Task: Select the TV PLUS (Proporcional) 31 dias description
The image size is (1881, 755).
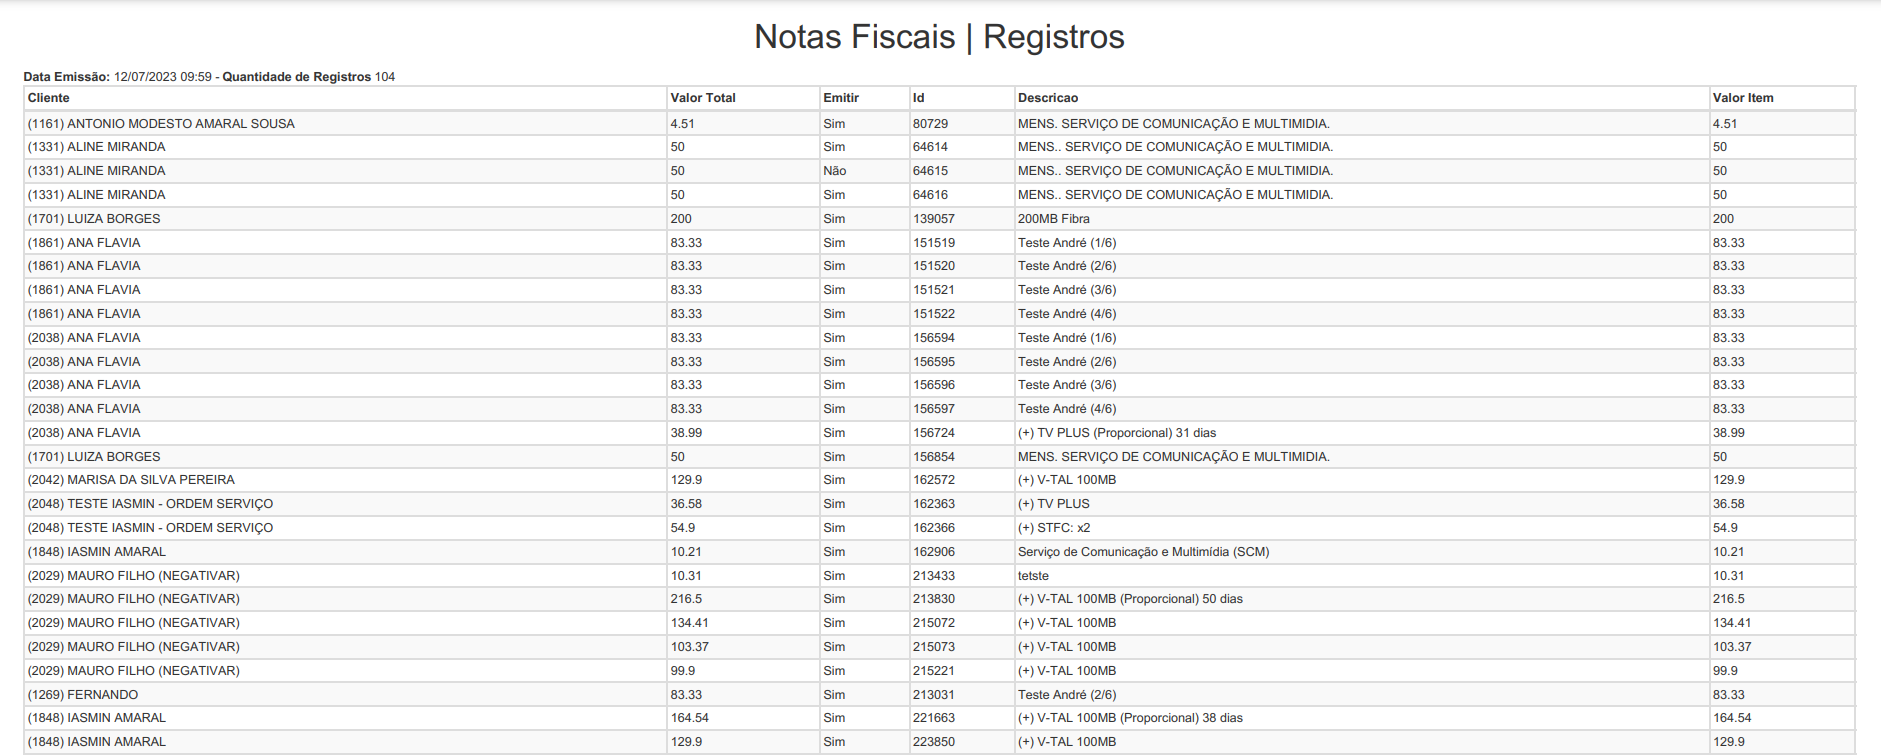Action: coord(1117,433)
